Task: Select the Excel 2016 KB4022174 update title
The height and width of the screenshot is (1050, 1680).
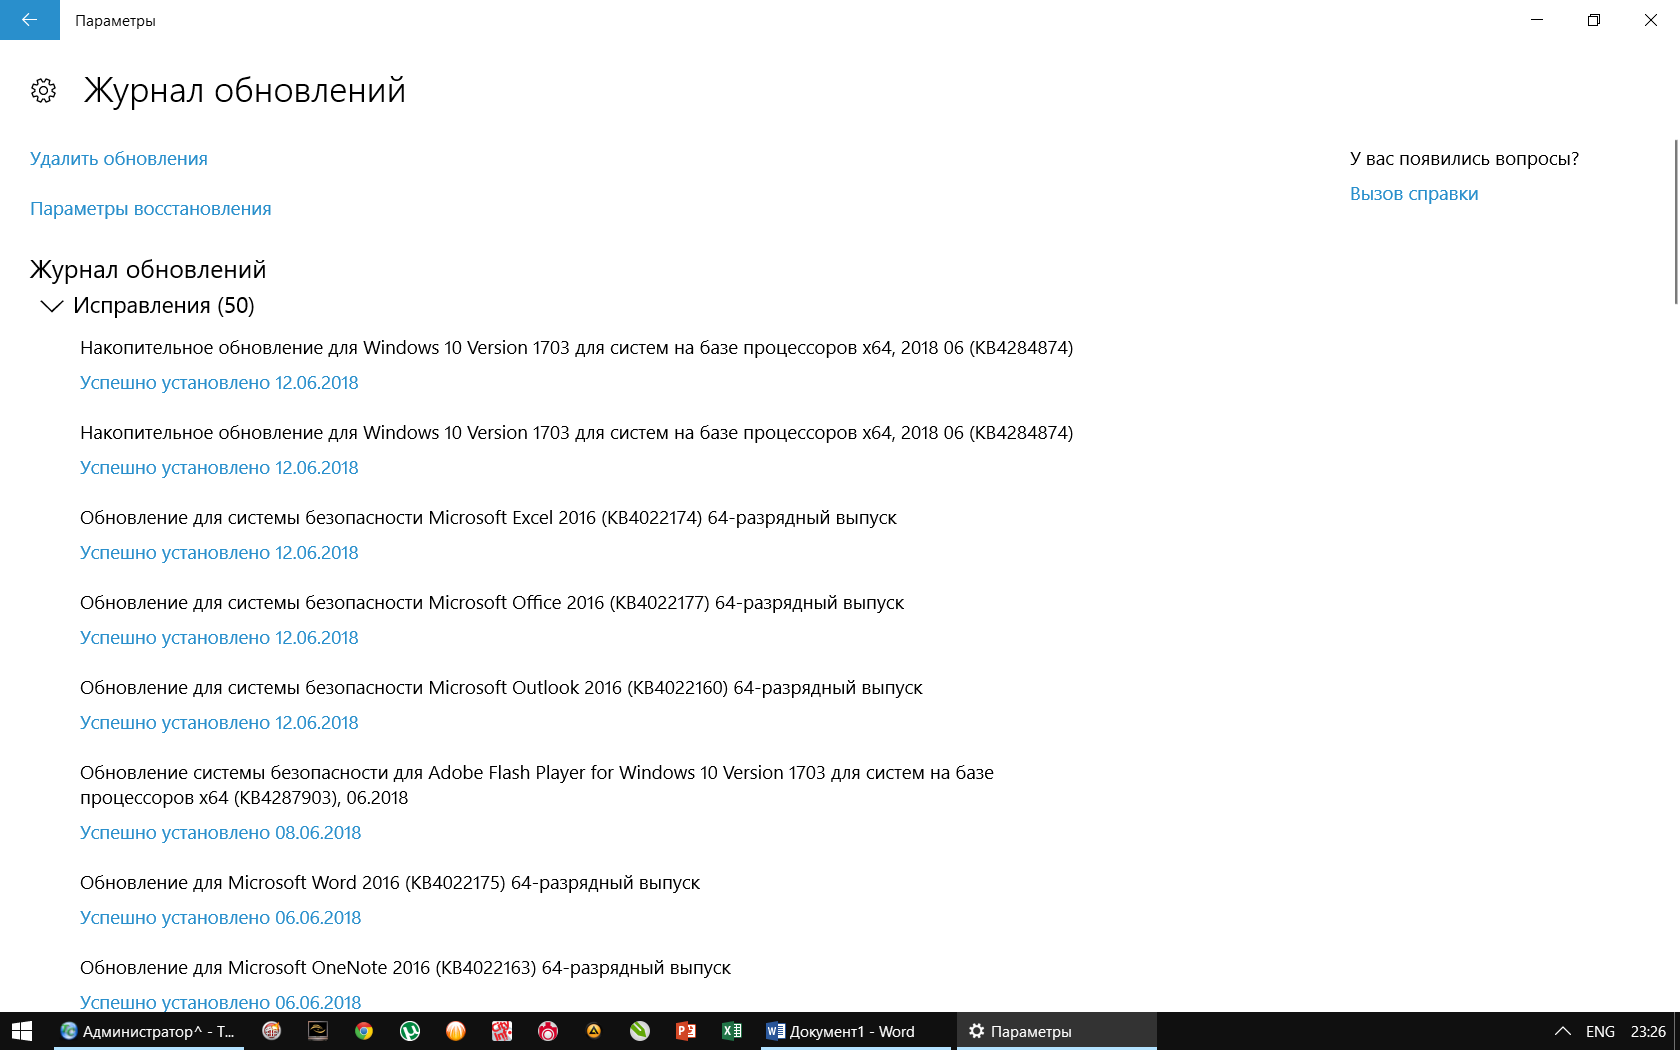Action: 488,518
